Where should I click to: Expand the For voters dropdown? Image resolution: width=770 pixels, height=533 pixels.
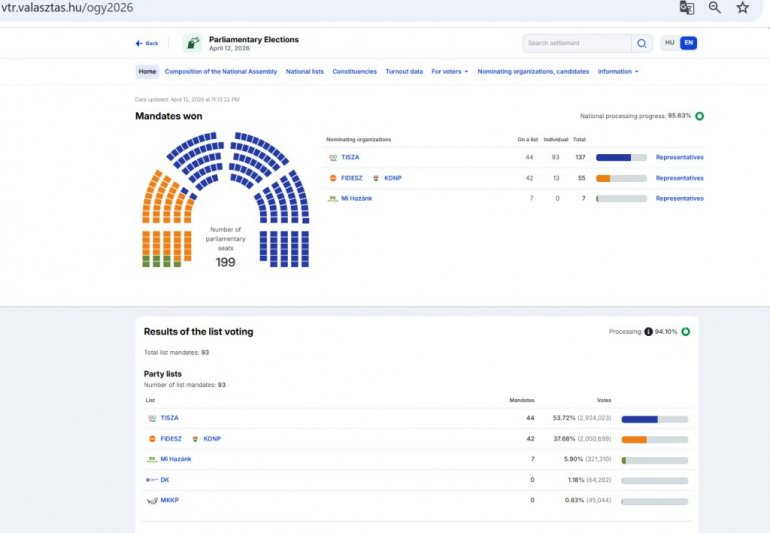coord(449,72)
